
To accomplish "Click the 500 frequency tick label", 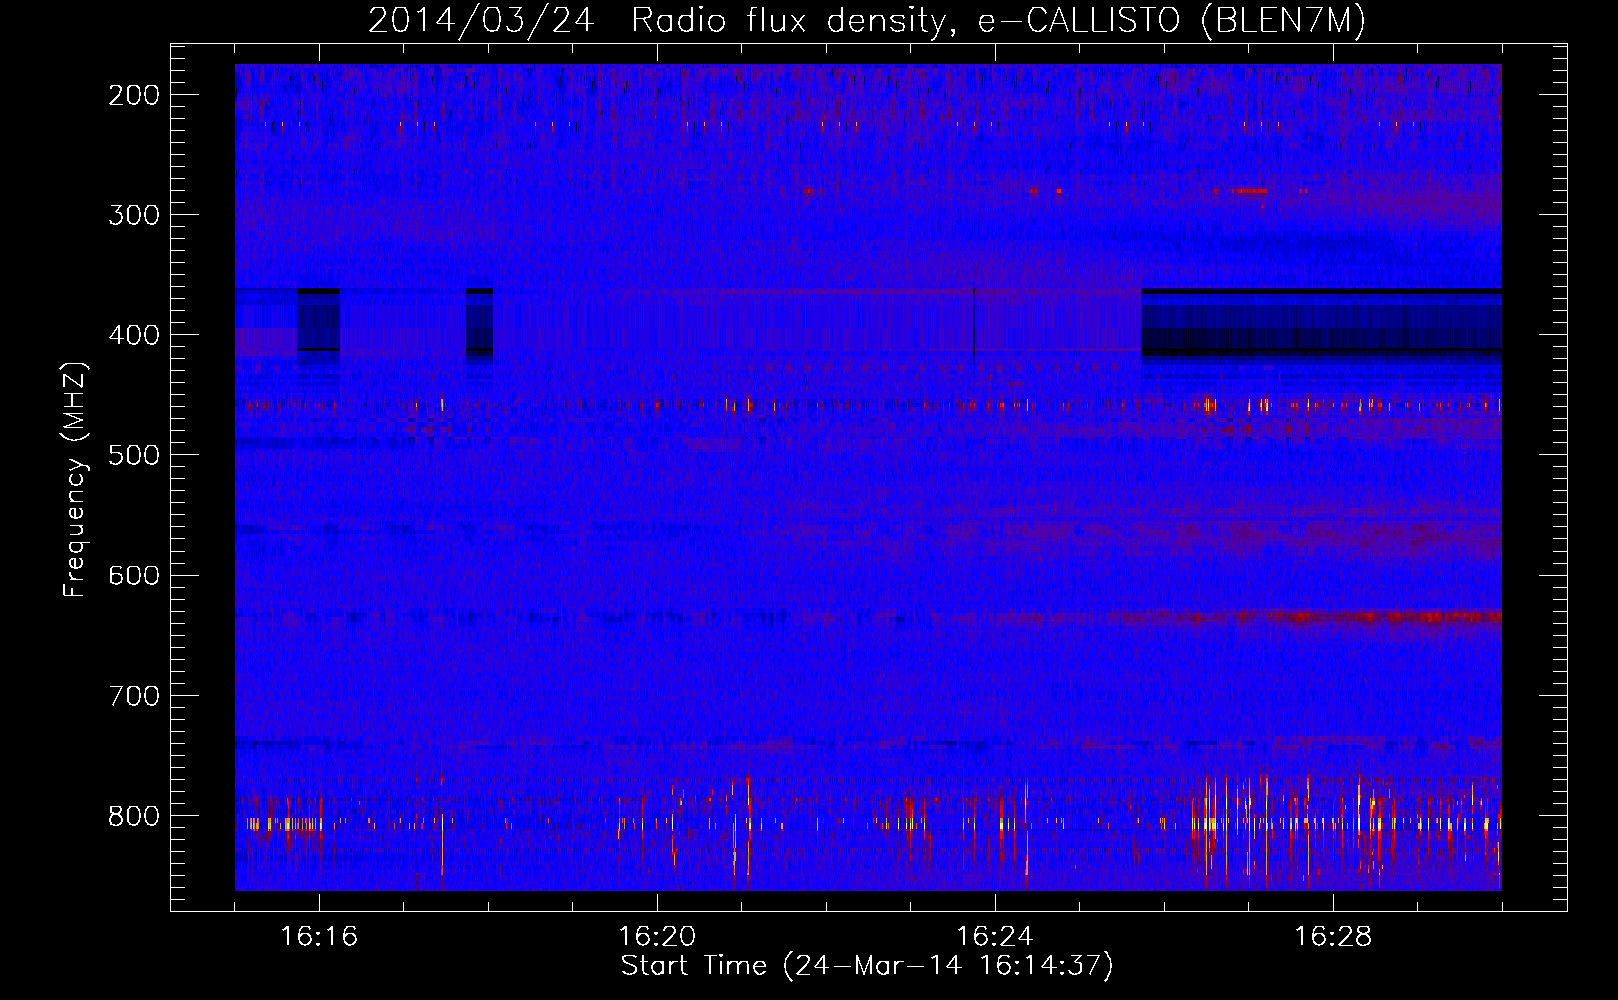I will click(134, 455).
